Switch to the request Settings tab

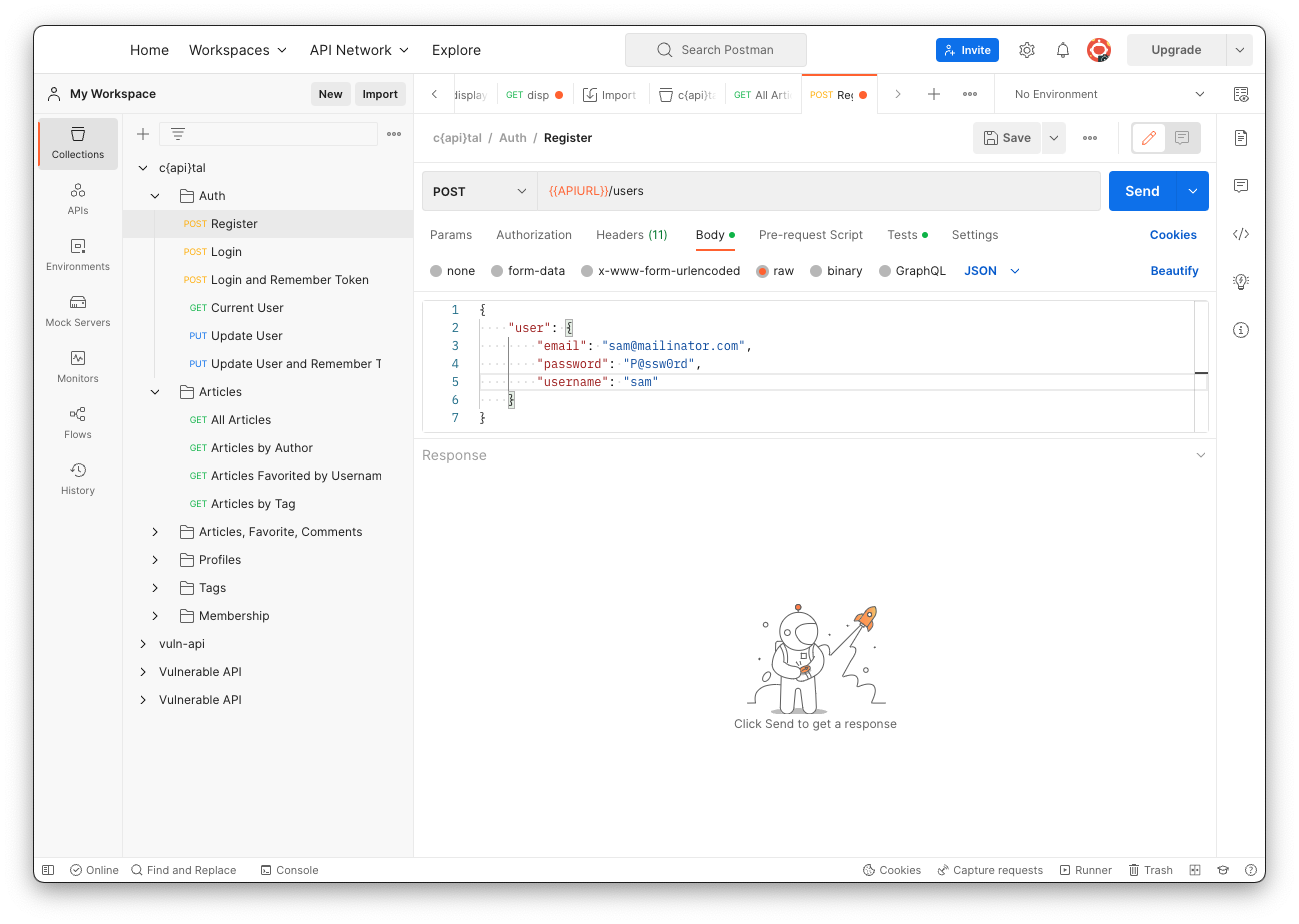[x=975, y=235]
